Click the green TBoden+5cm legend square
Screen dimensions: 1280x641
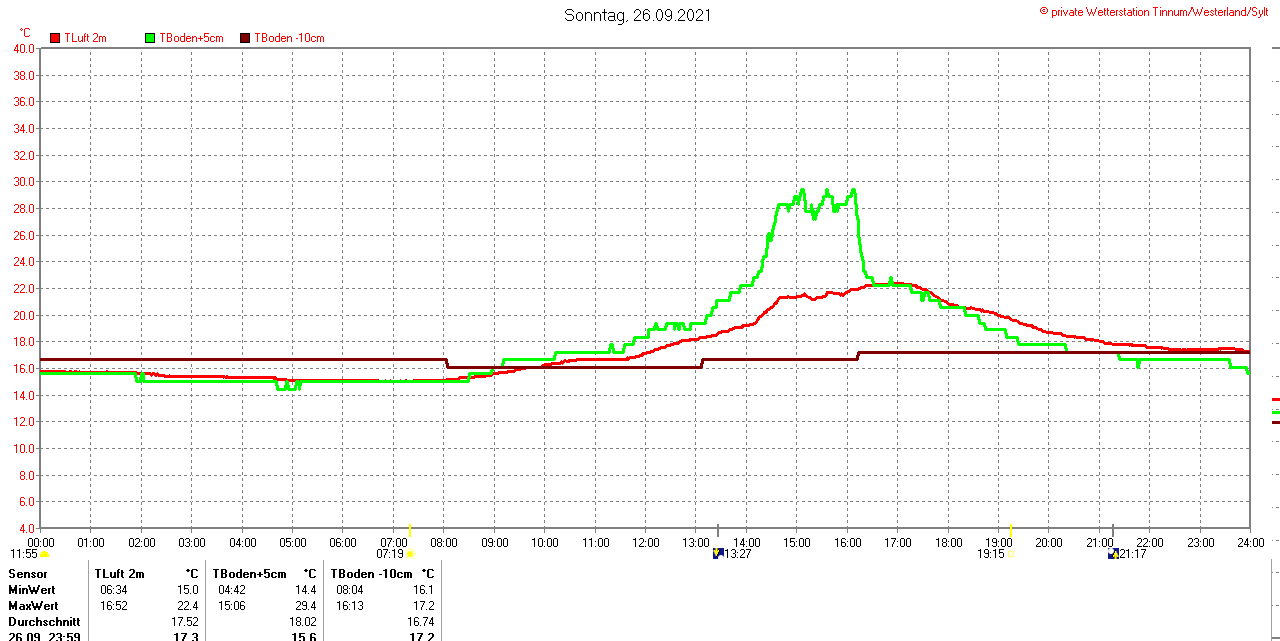(x=150, y=38)
